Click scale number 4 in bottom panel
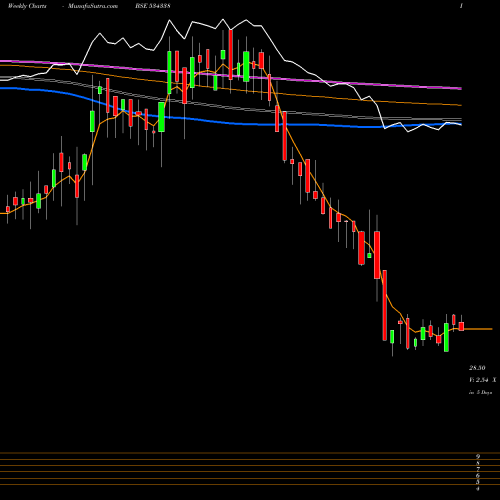 click(x=478, y=489)
